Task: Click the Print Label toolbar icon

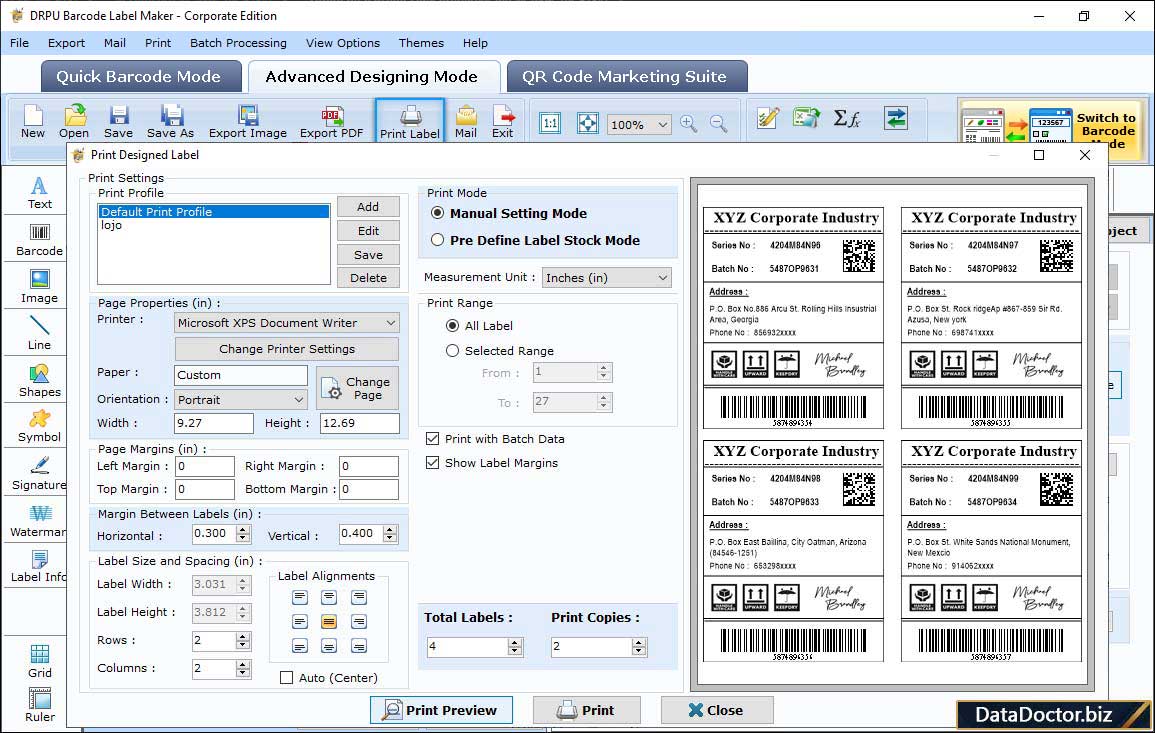Action: click(410, 122)
